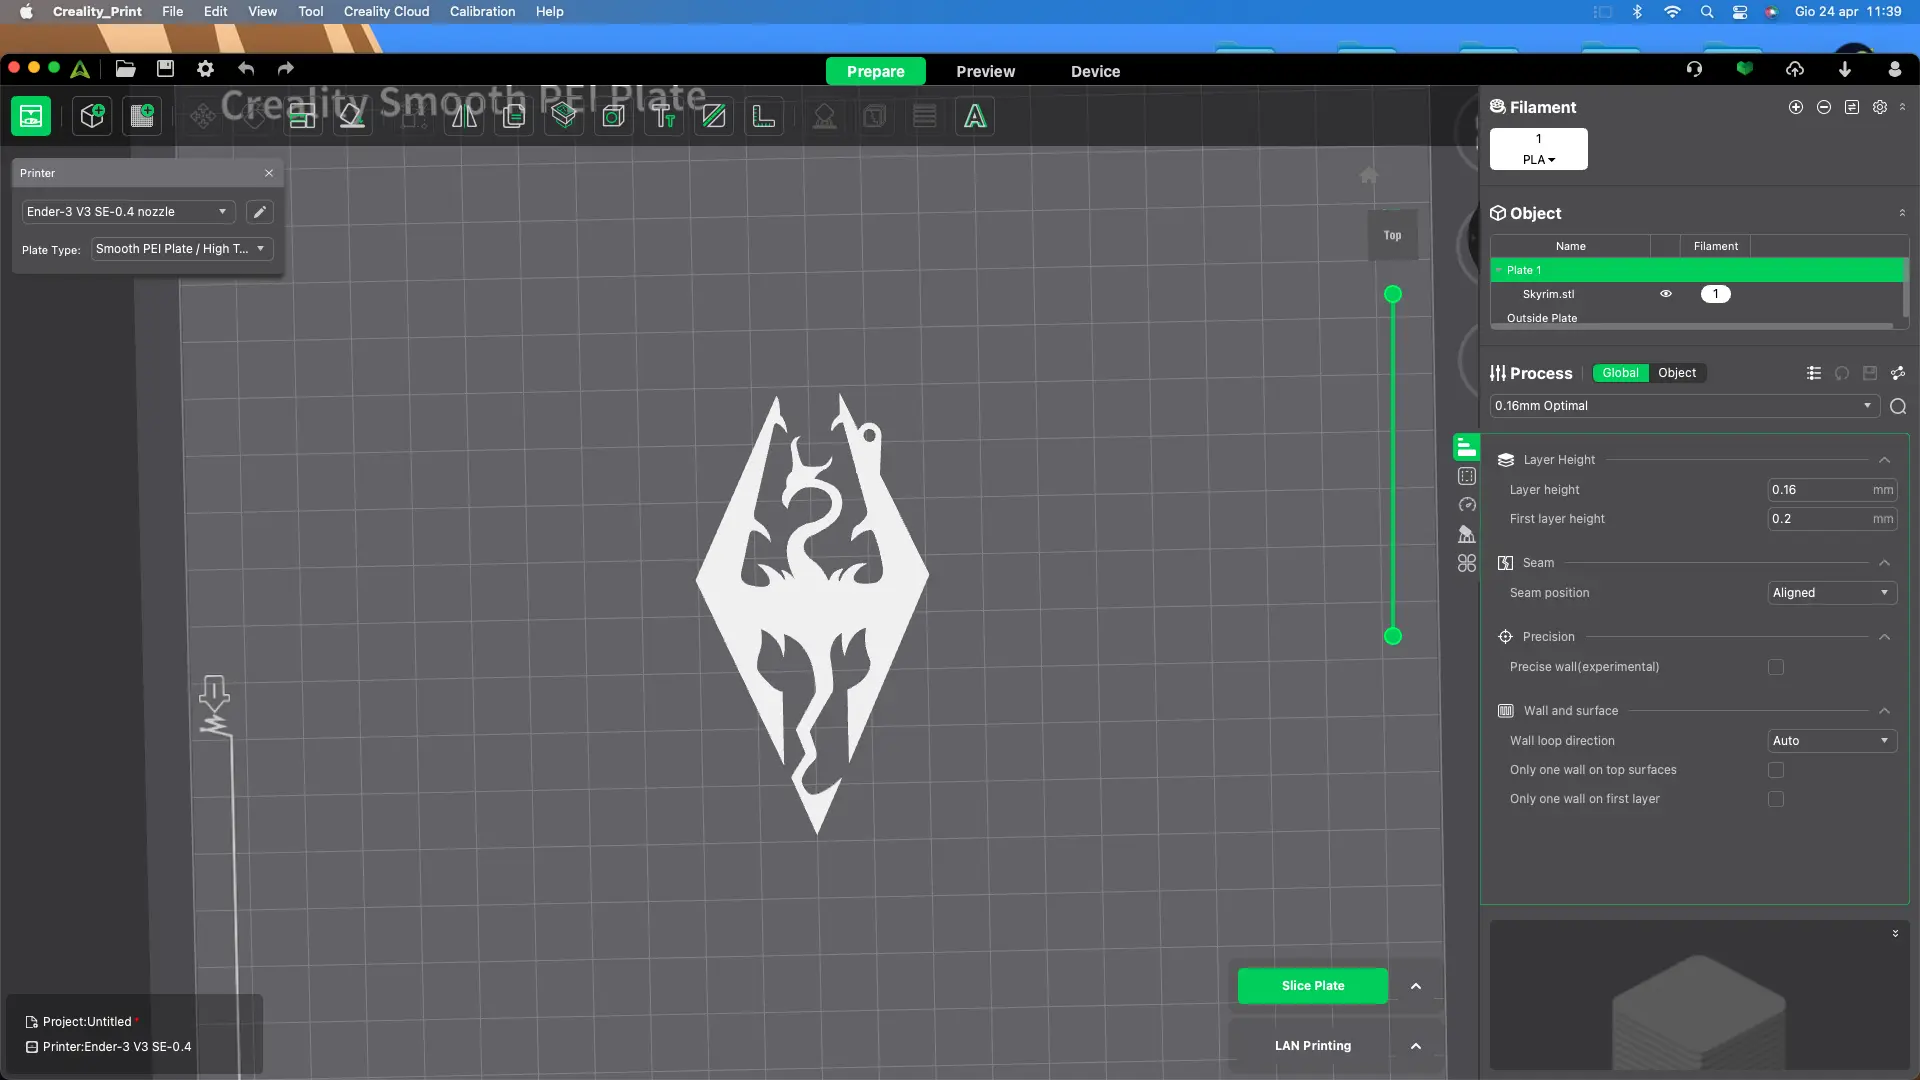The height and width of the screenshot is (1080, 1920).
Task: Open preferences via the top bar gear icon
Action: [x=205, y=69]
